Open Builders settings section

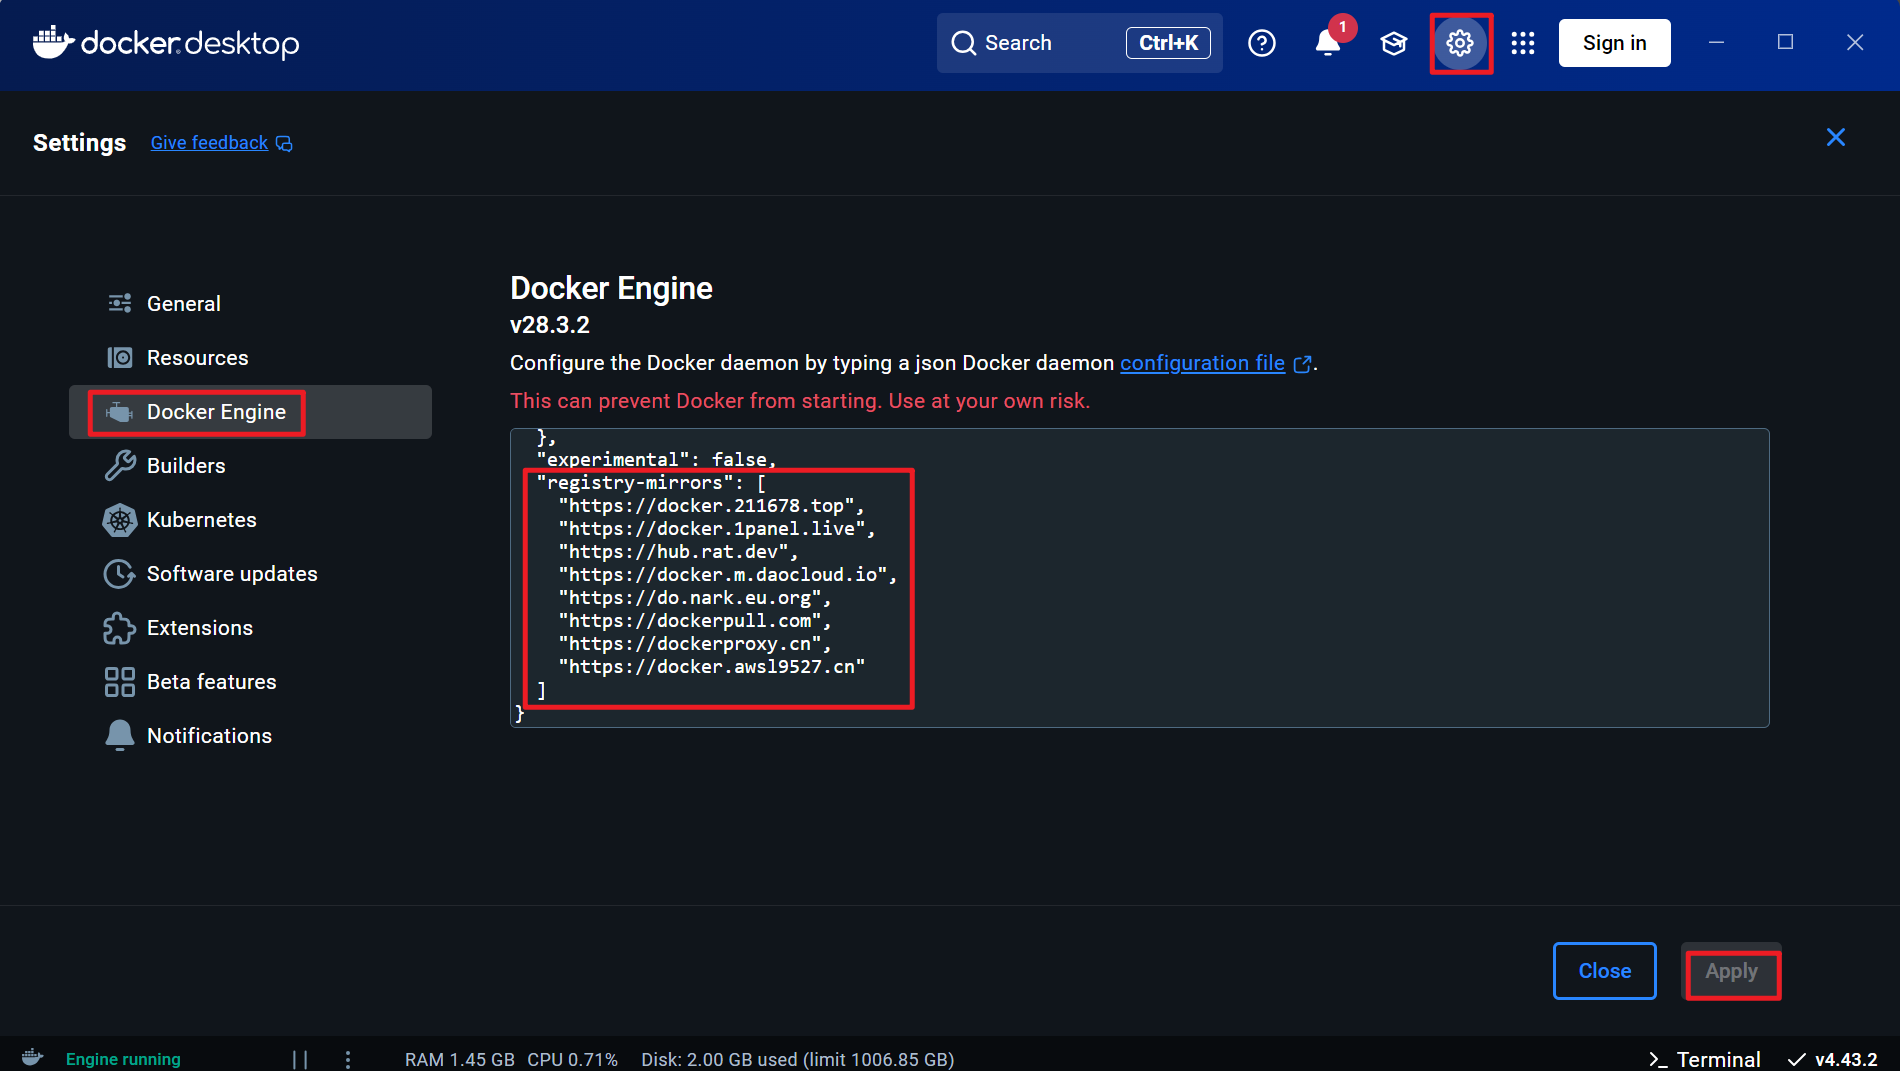click(x=186, y=466)
